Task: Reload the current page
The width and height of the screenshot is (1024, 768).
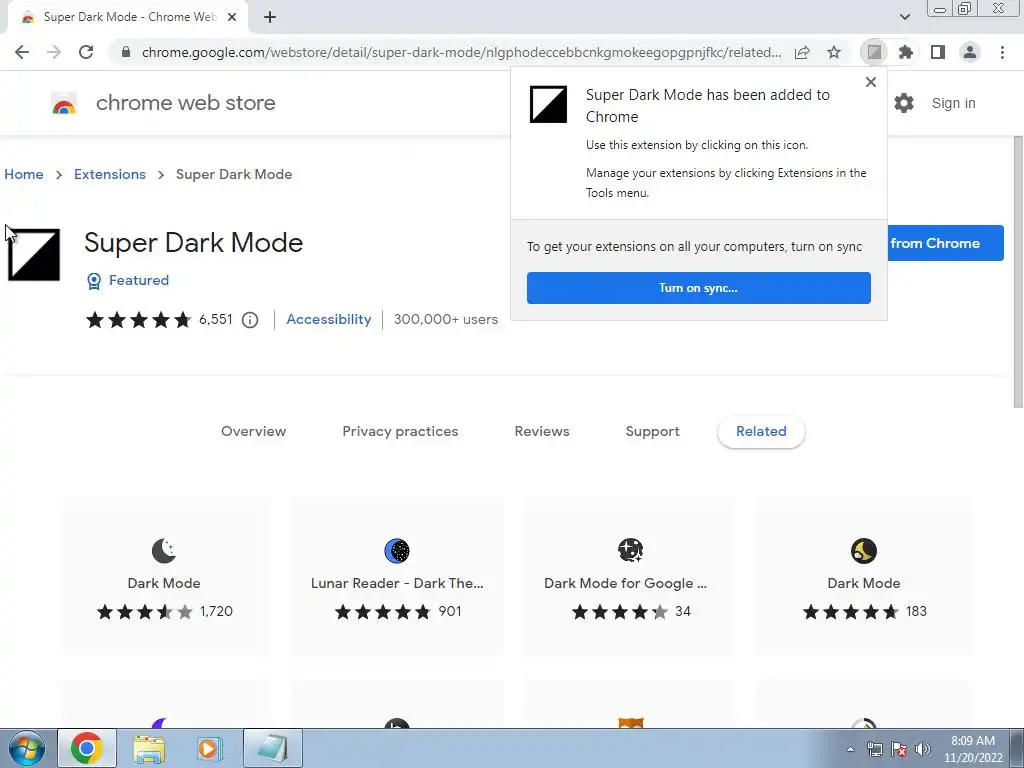Action: tap(86, 52)
